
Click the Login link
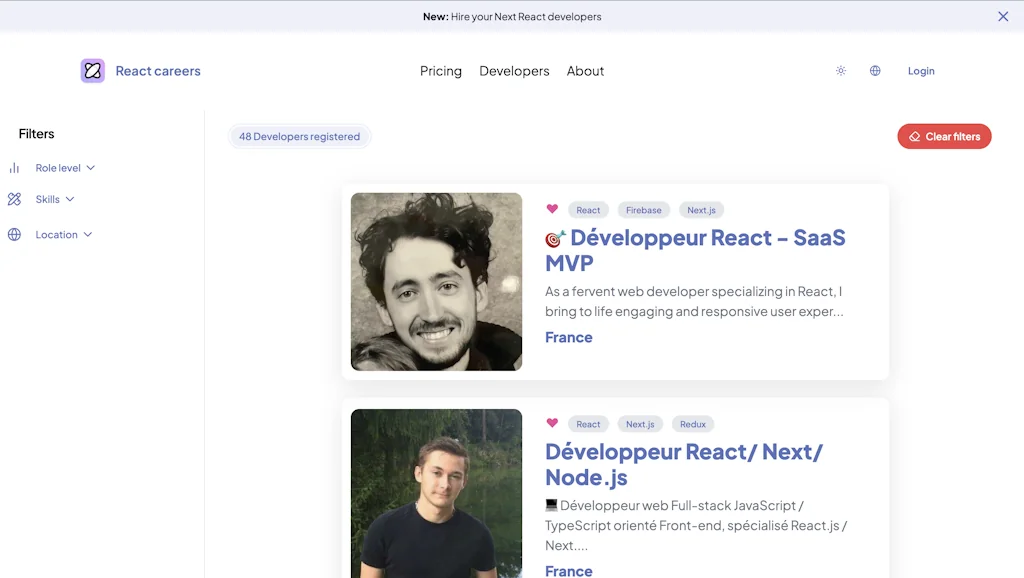click(921, 71)
